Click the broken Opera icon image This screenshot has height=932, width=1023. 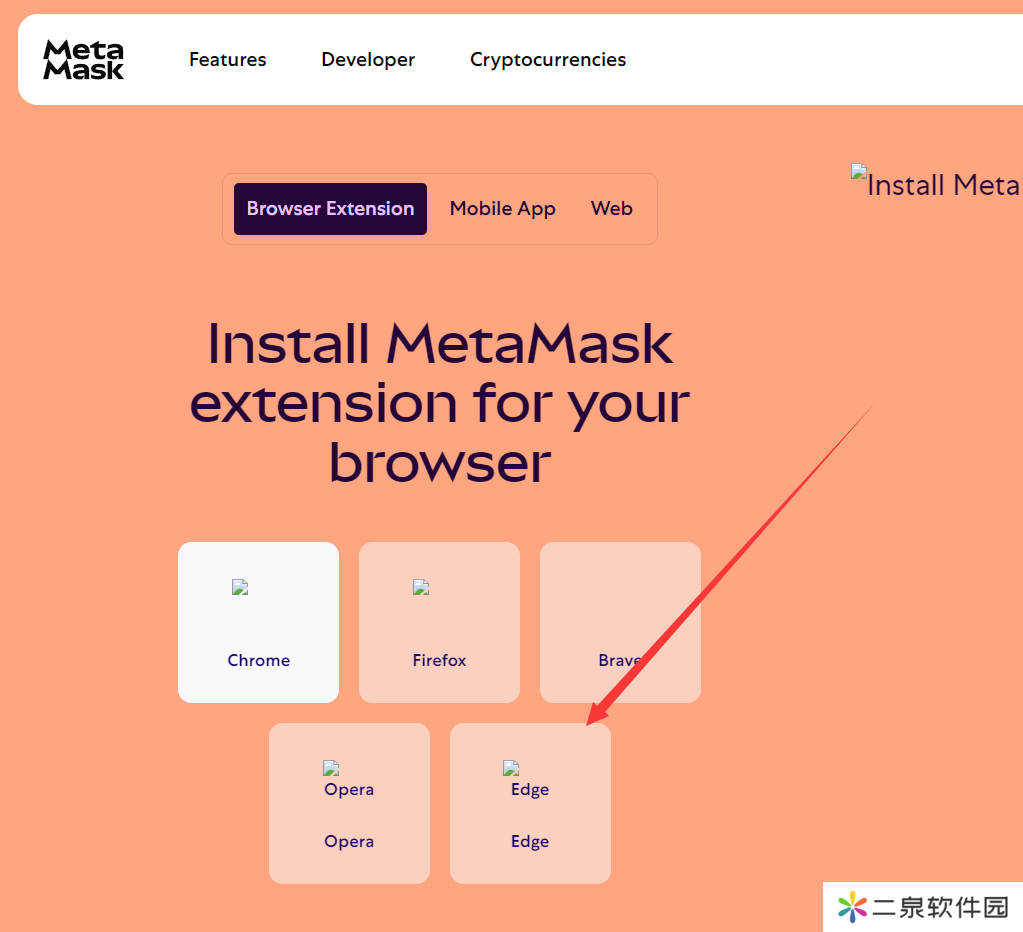click(x=331, y=768)
